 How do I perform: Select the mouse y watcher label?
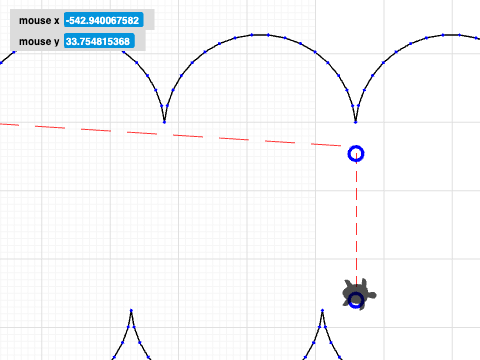(x=39, y=41)
